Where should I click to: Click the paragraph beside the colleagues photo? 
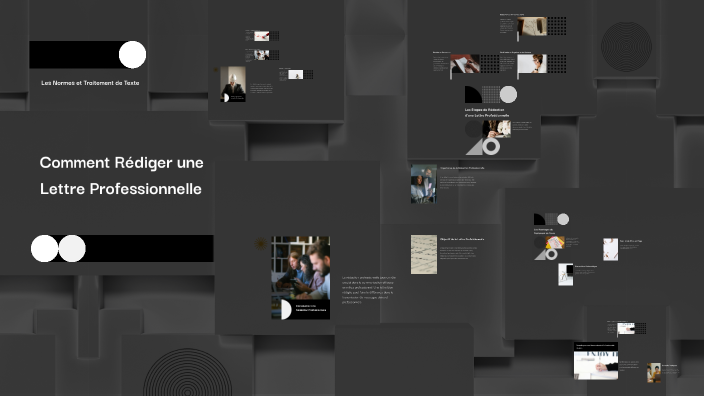(369, 290)
